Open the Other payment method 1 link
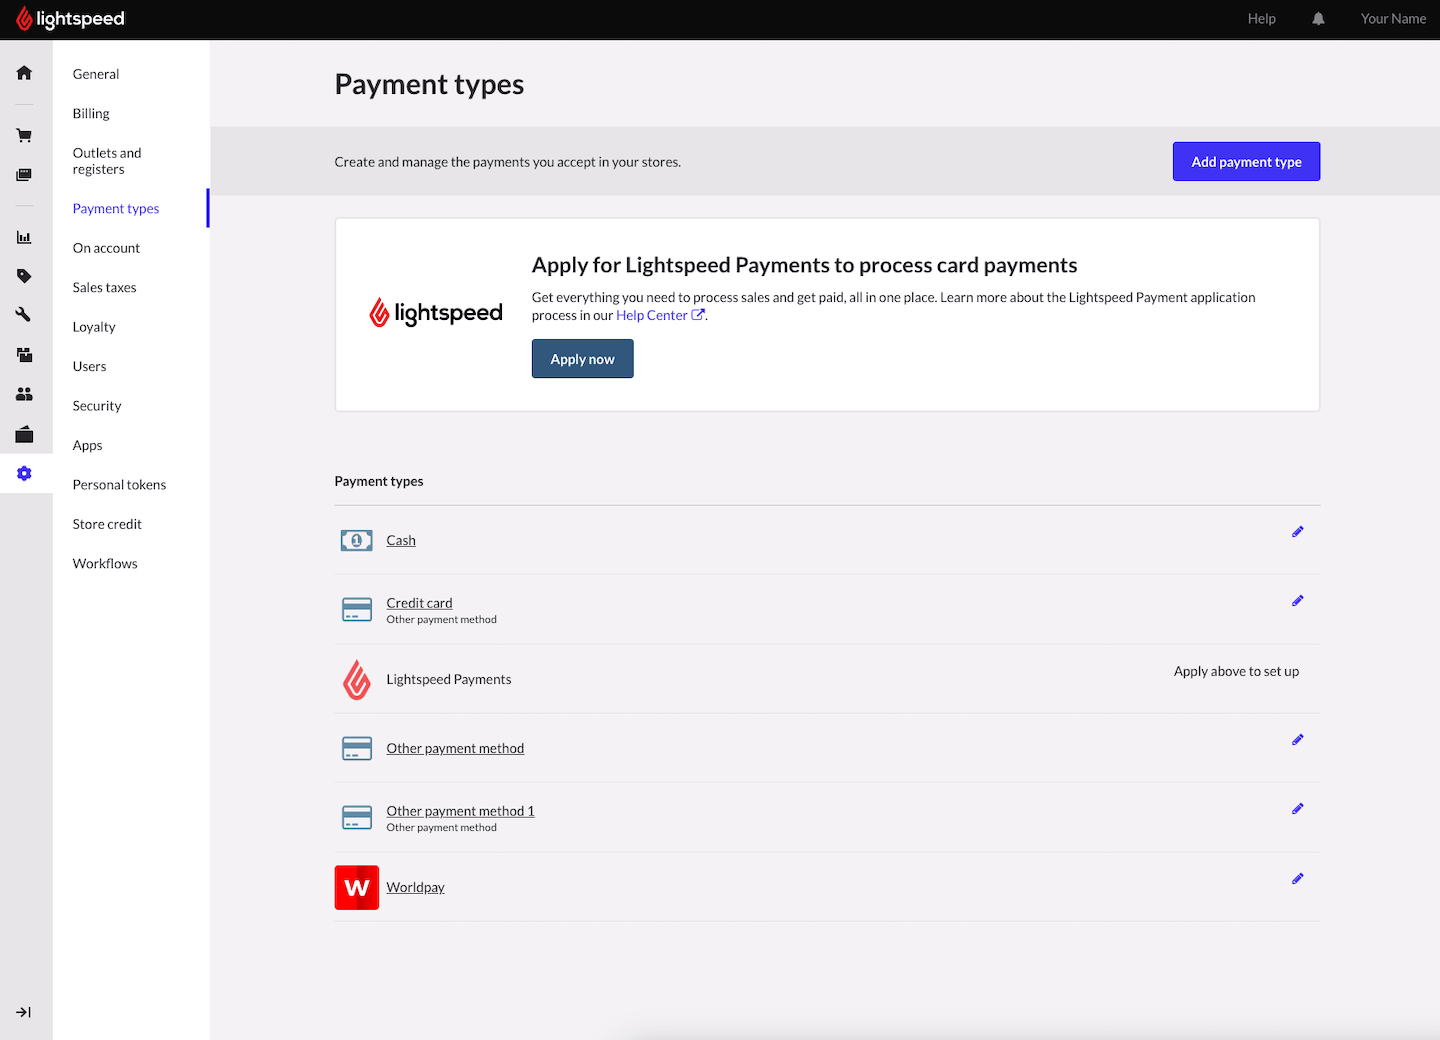 460,811
